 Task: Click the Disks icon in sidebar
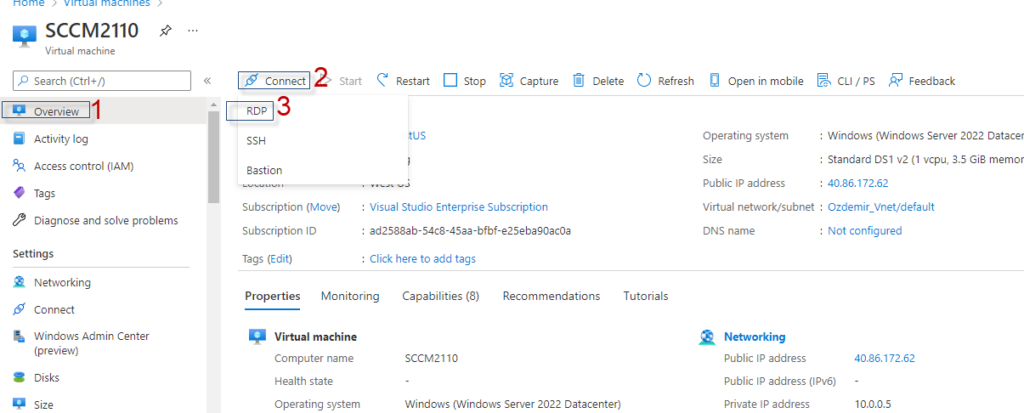point(19,378)
